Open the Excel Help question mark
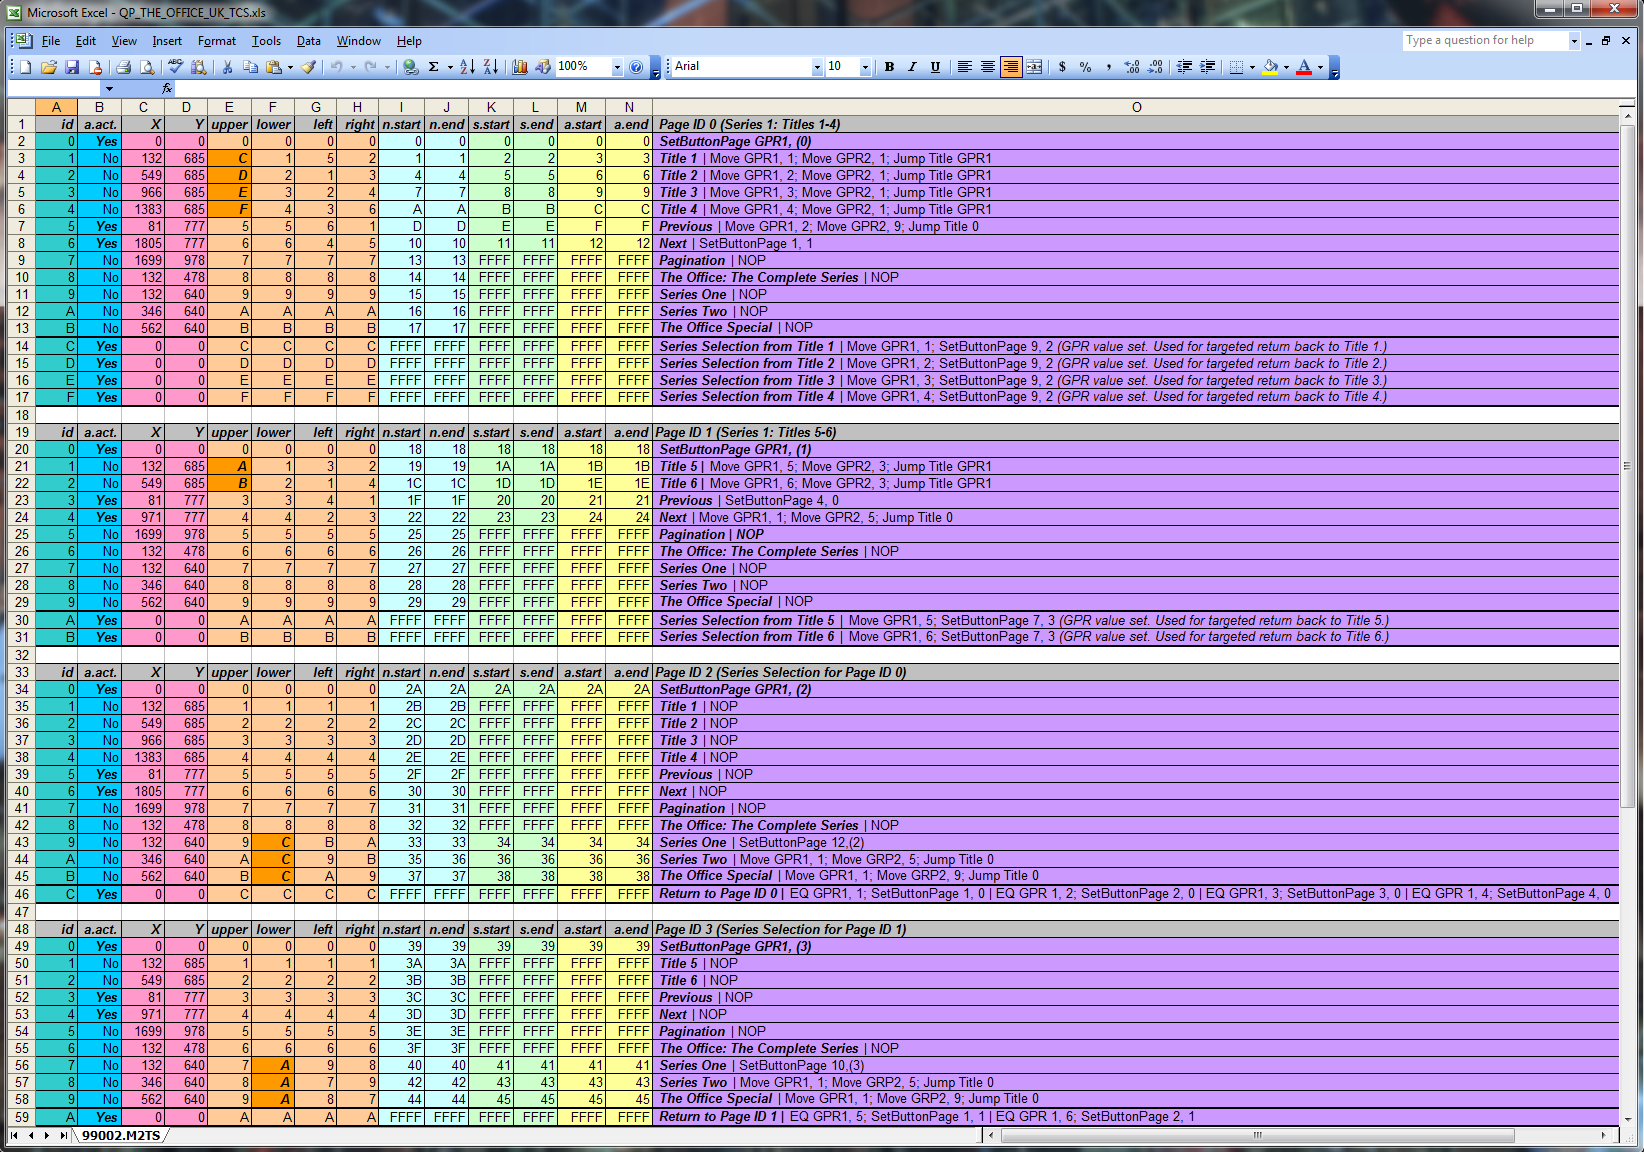The height and width of the screenshot is (1152, 1644). [x=636, y=67]
